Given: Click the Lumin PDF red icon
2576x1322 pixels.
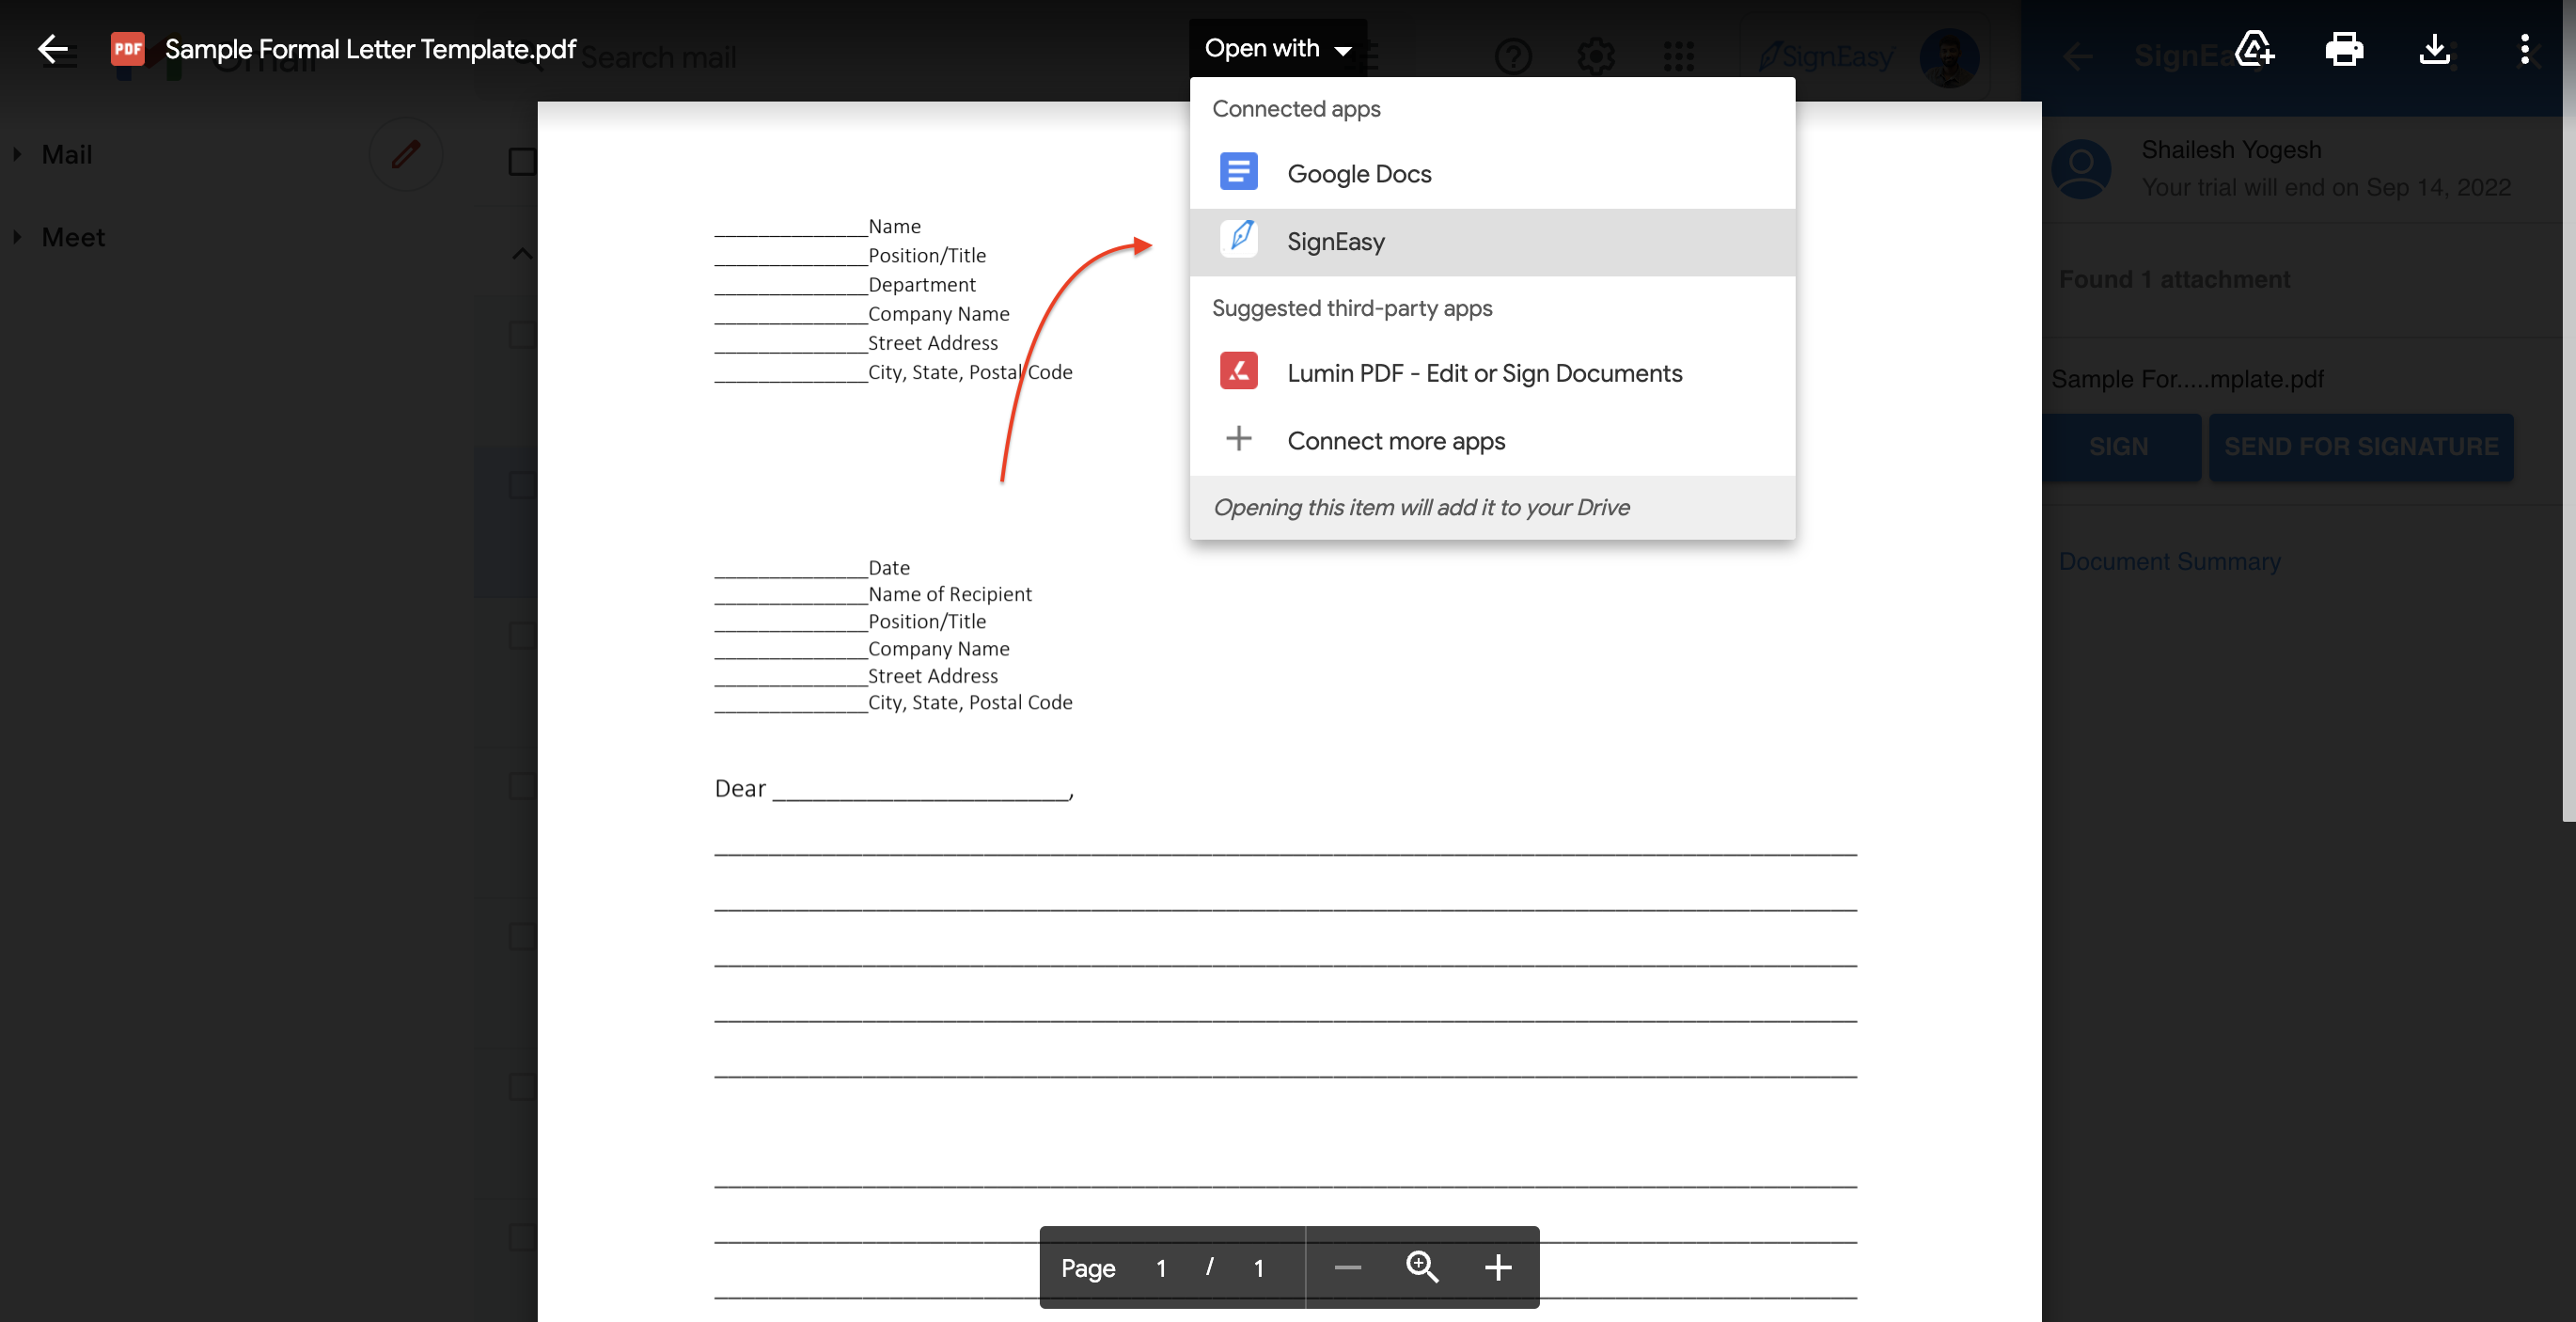Looking at the screenshot, I should tap(1238, 371).
